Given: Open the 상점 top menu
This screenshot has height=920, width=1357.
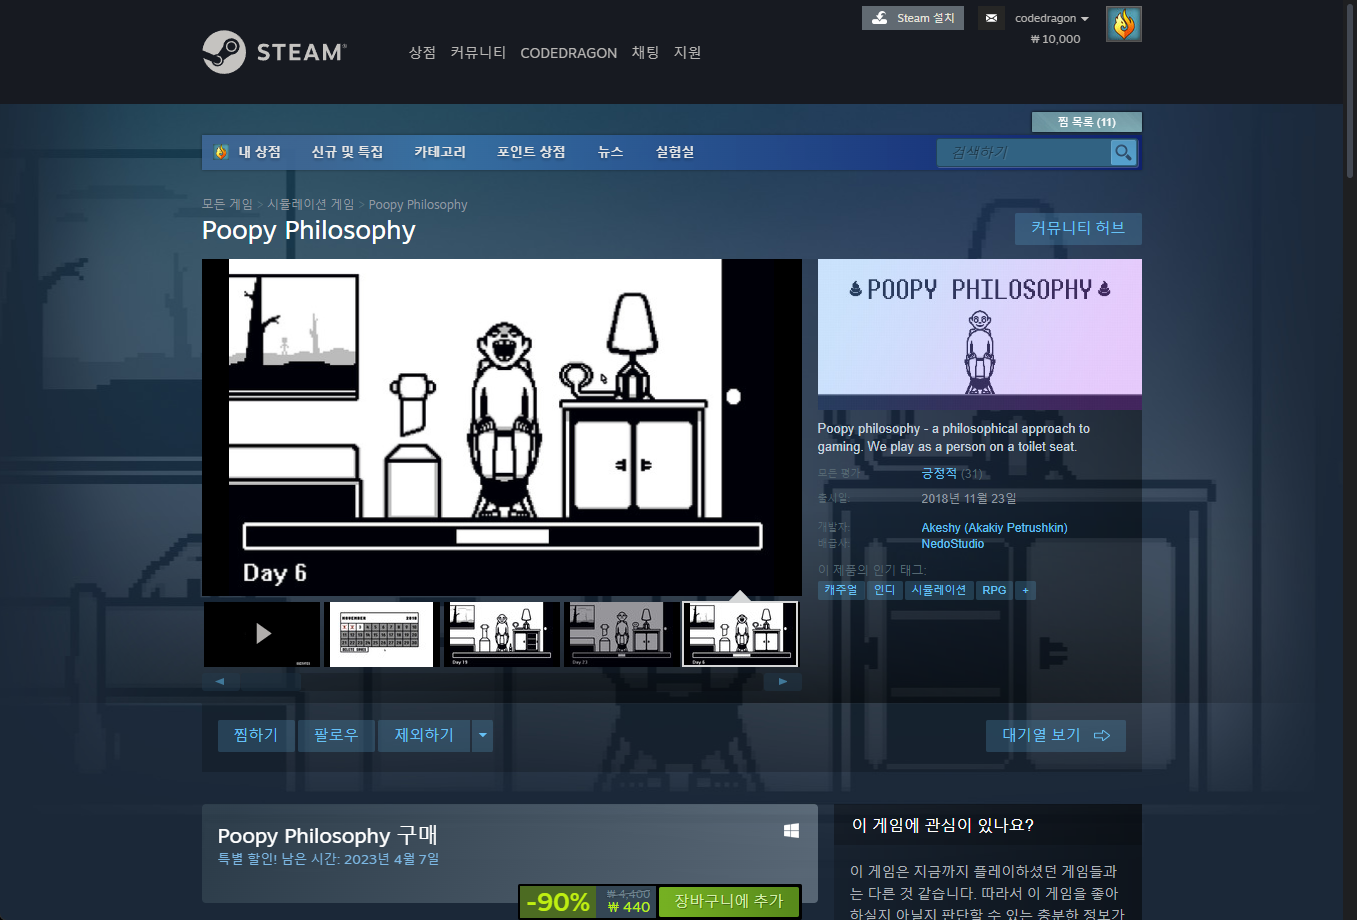Looking at the screenshot, I should tap(422, 53).
